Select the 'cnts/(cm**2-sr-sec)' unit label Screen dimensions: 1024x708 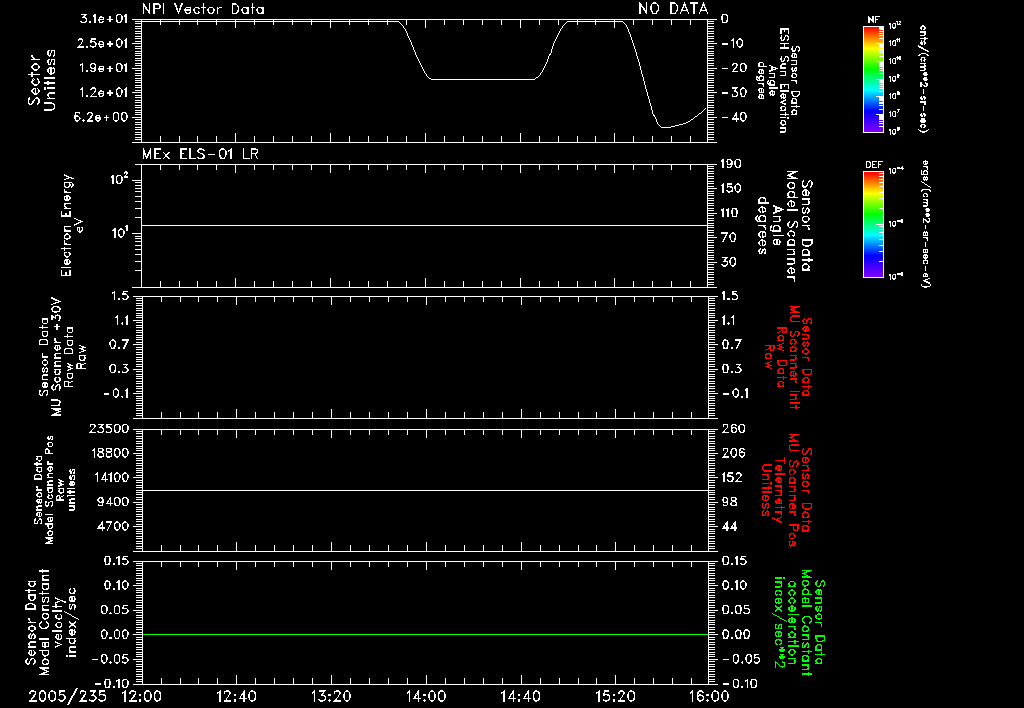(x=923, y=79)
